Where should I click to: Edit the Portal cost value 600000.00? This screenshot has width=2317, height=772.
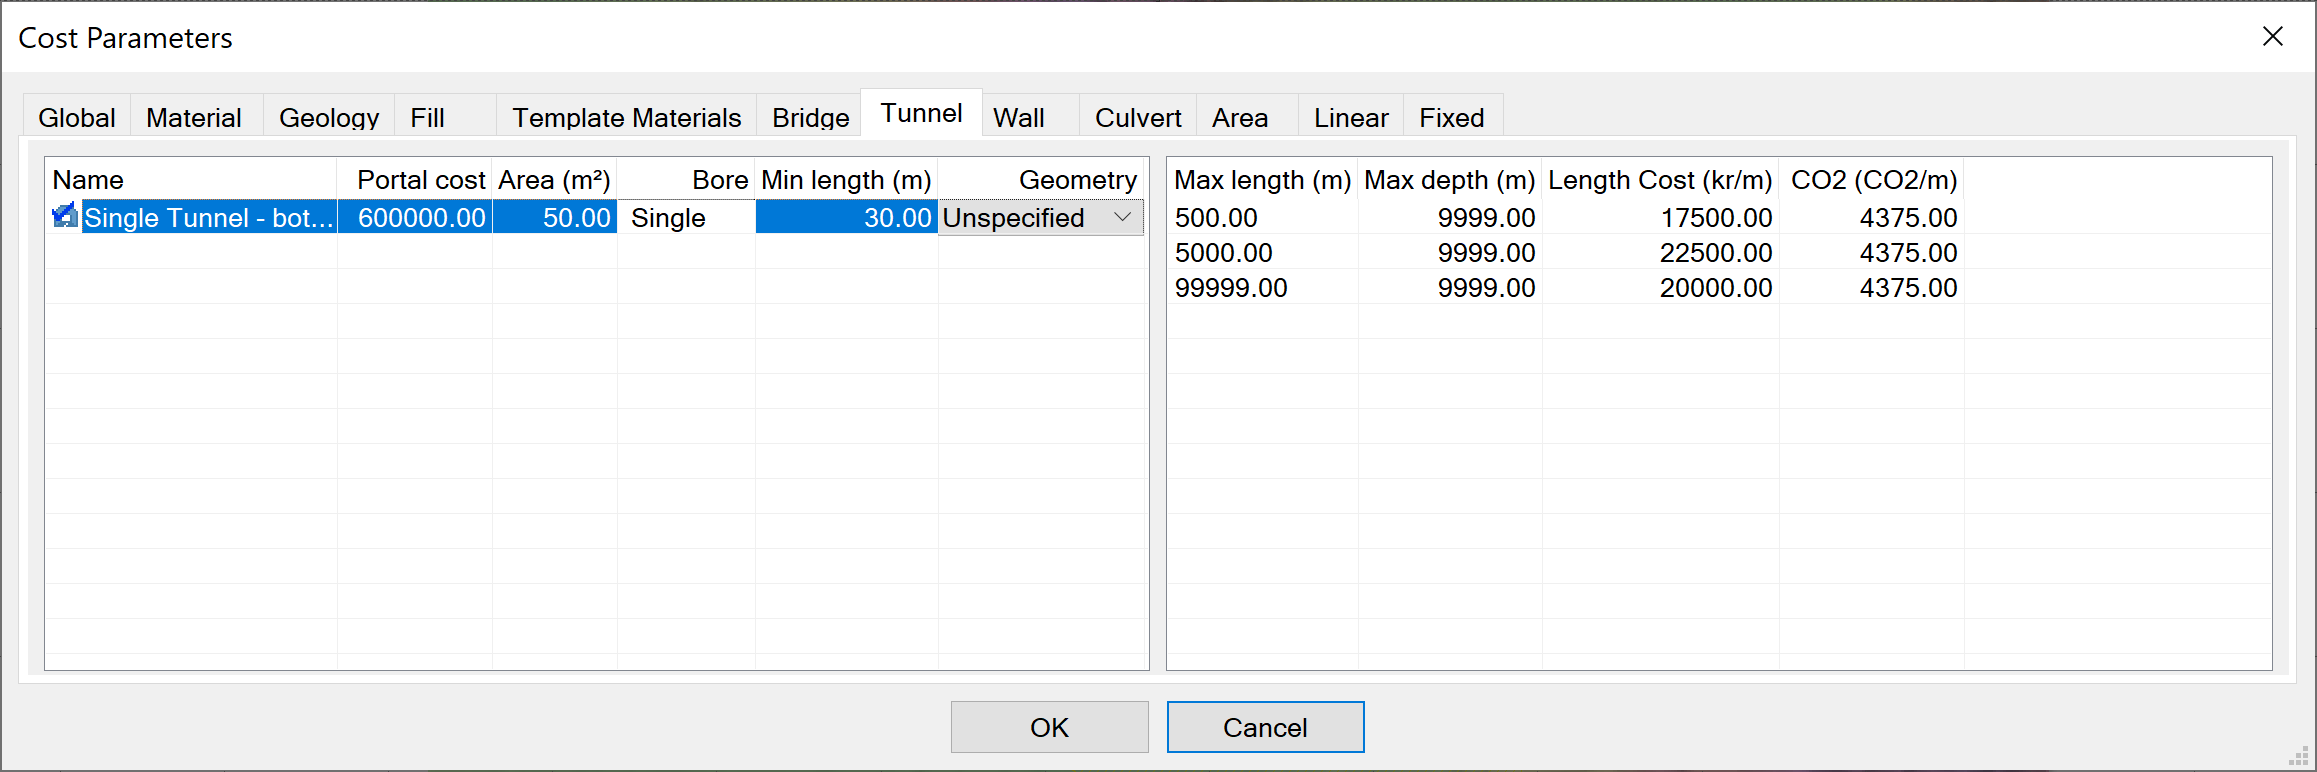pos(421,218)
